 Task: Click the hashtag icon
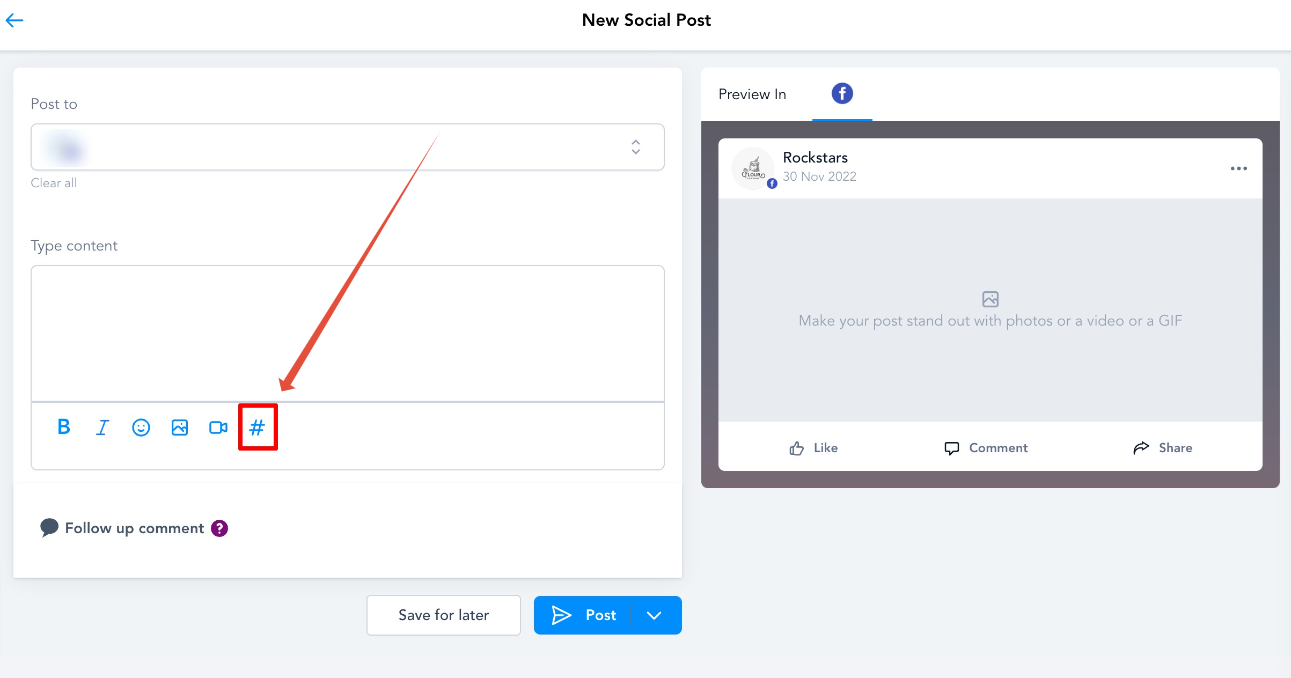[257, 427]
